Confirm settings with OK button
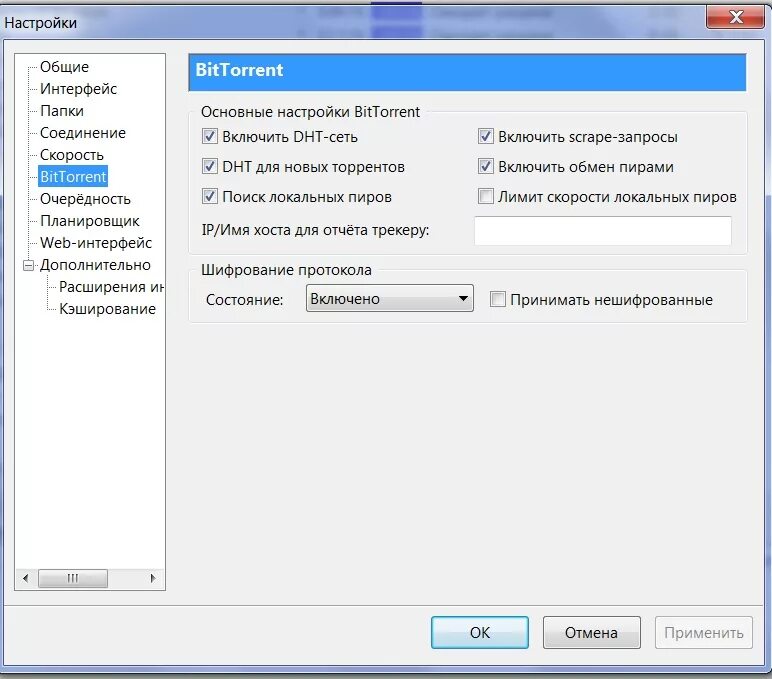This screenshot has height=679, width=772. 480,632
